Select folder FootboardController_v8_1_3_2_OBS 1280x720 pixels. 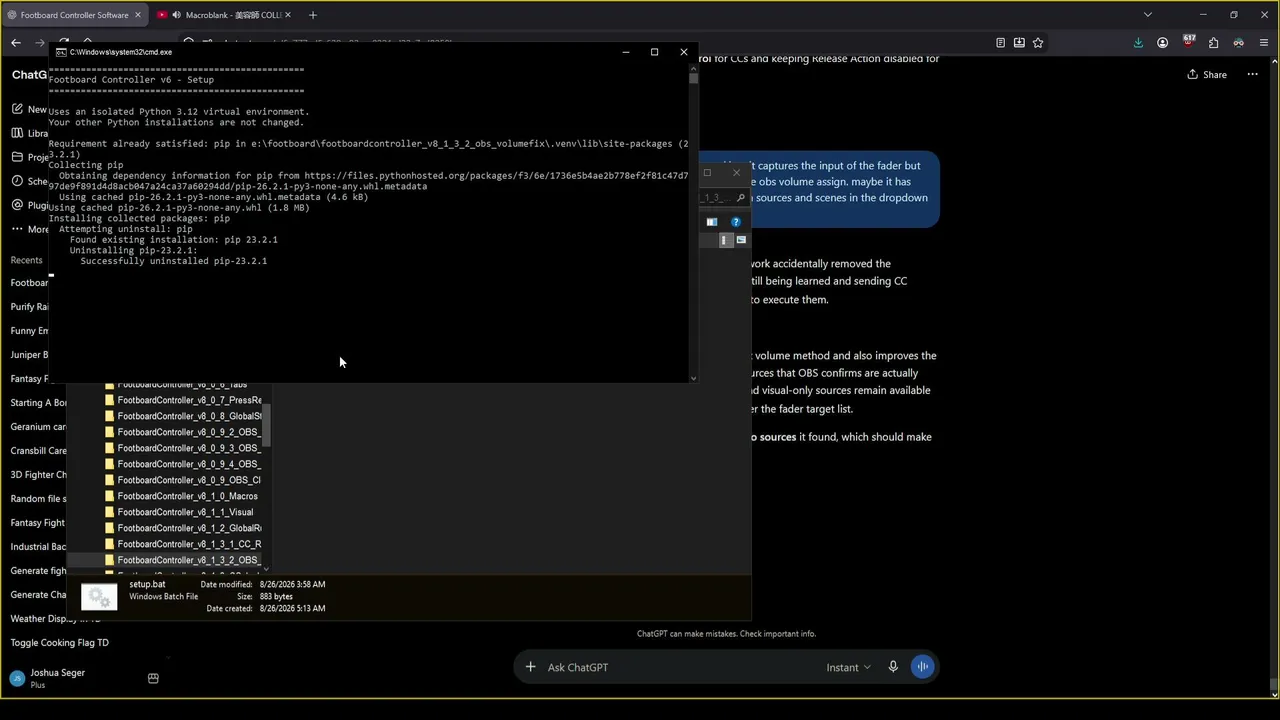pyautogui.click(x=184, y=560)
